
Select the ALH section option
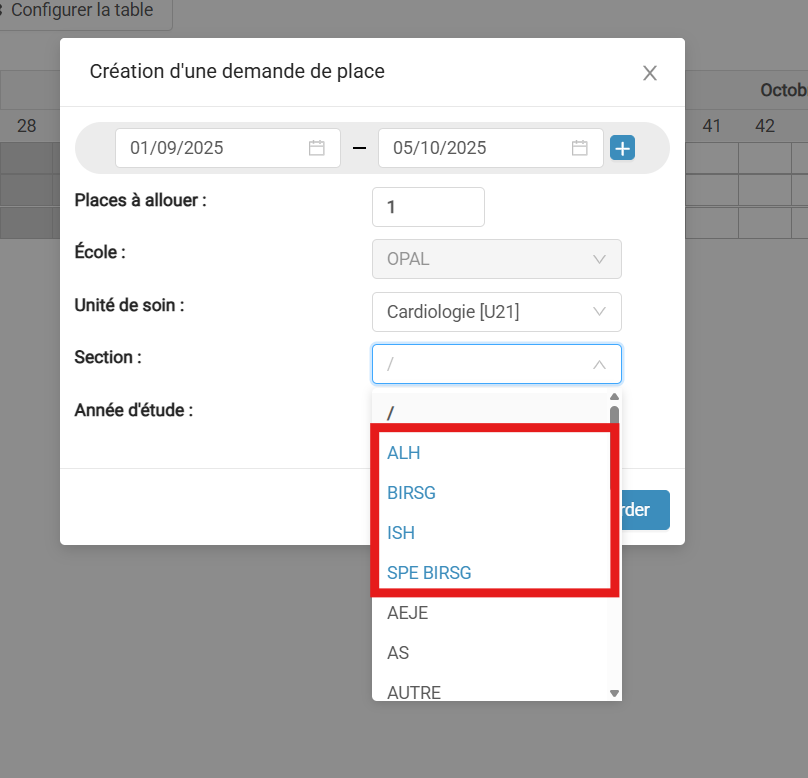[x=403, y=453]
